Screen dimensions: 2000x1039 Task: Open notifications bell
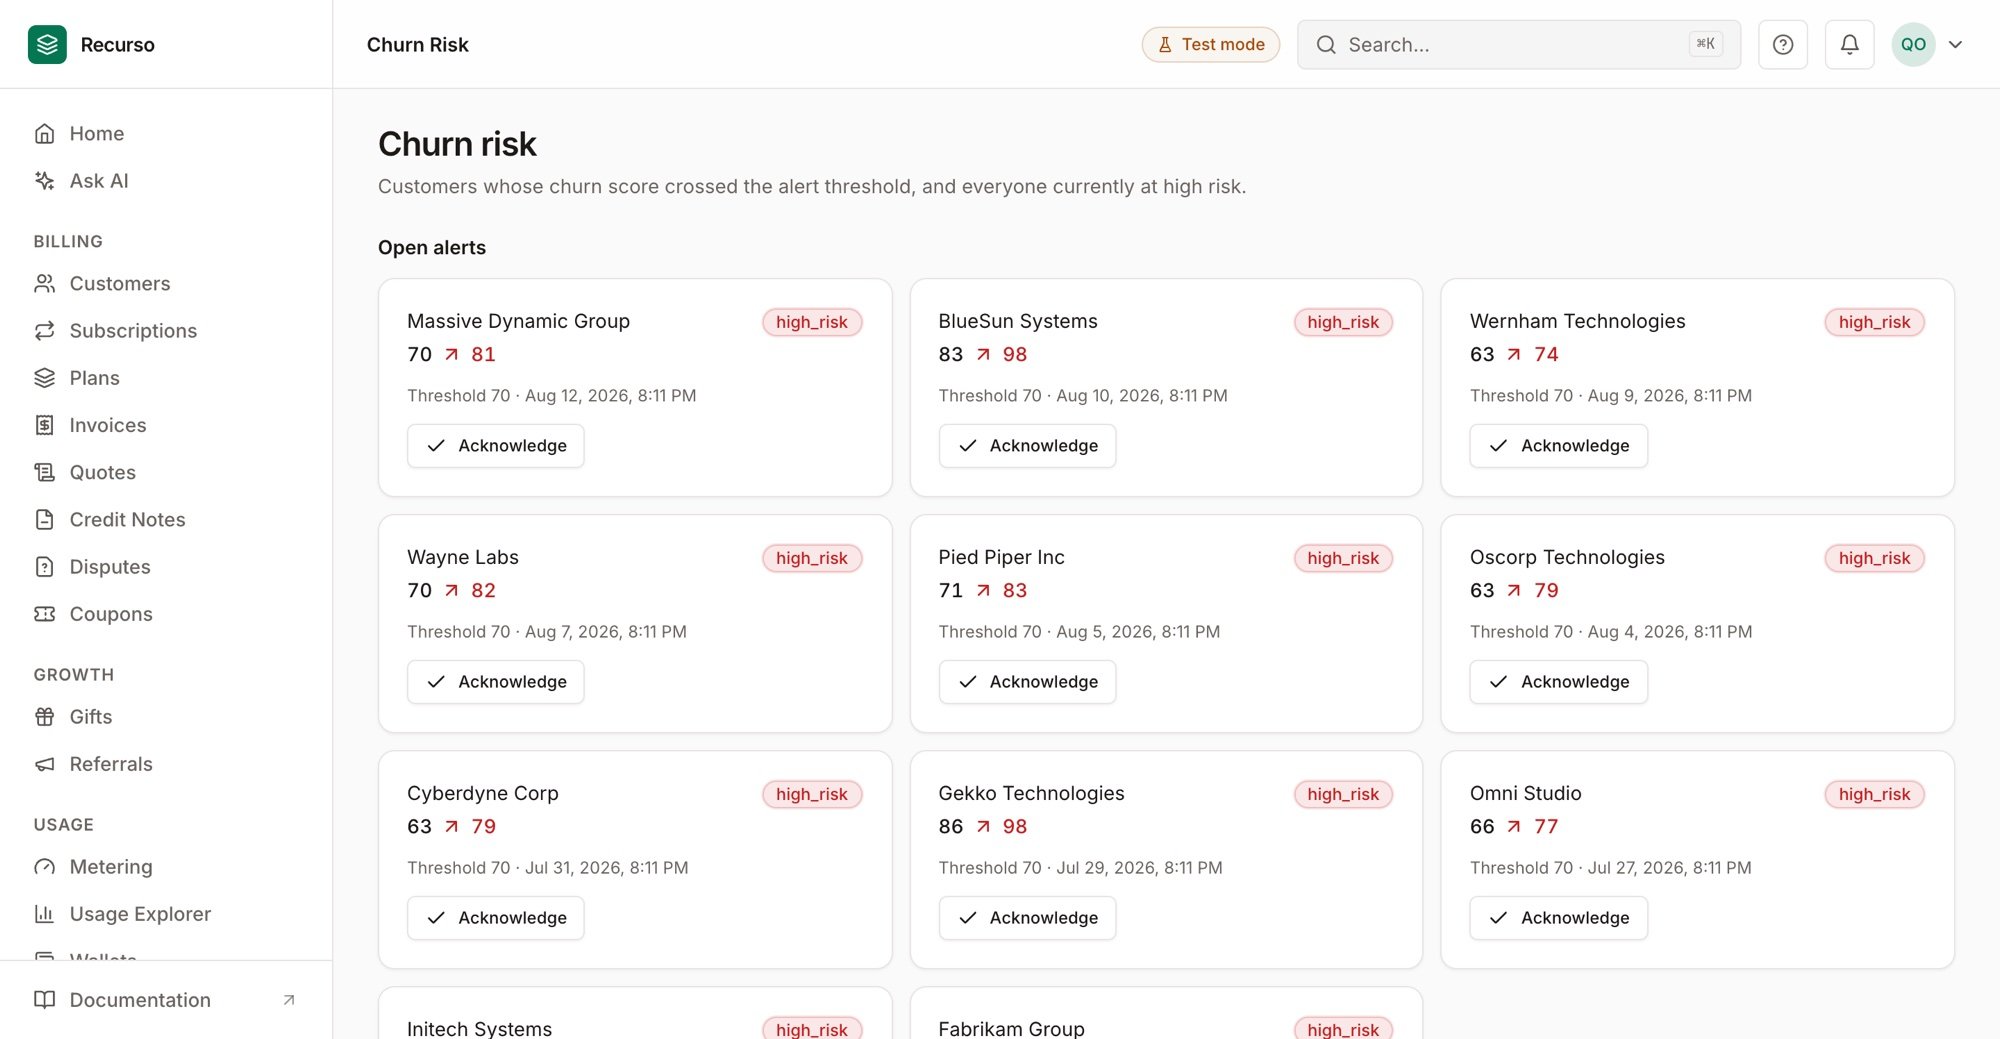pos(1850,44)
